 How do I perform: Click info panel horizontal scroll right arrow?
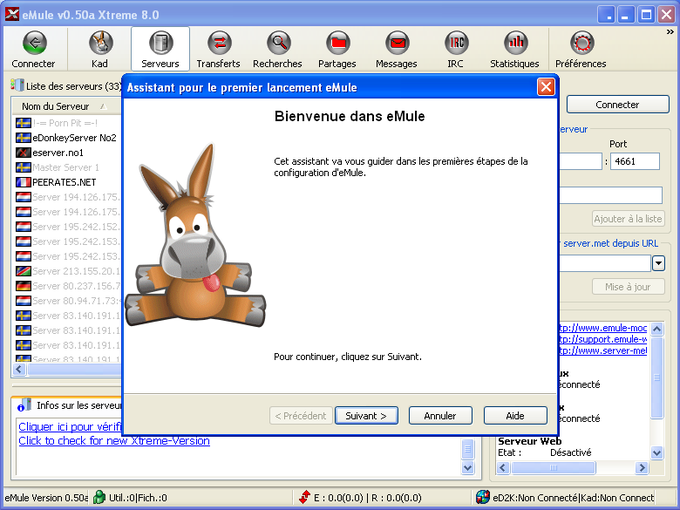coord(642,468)
